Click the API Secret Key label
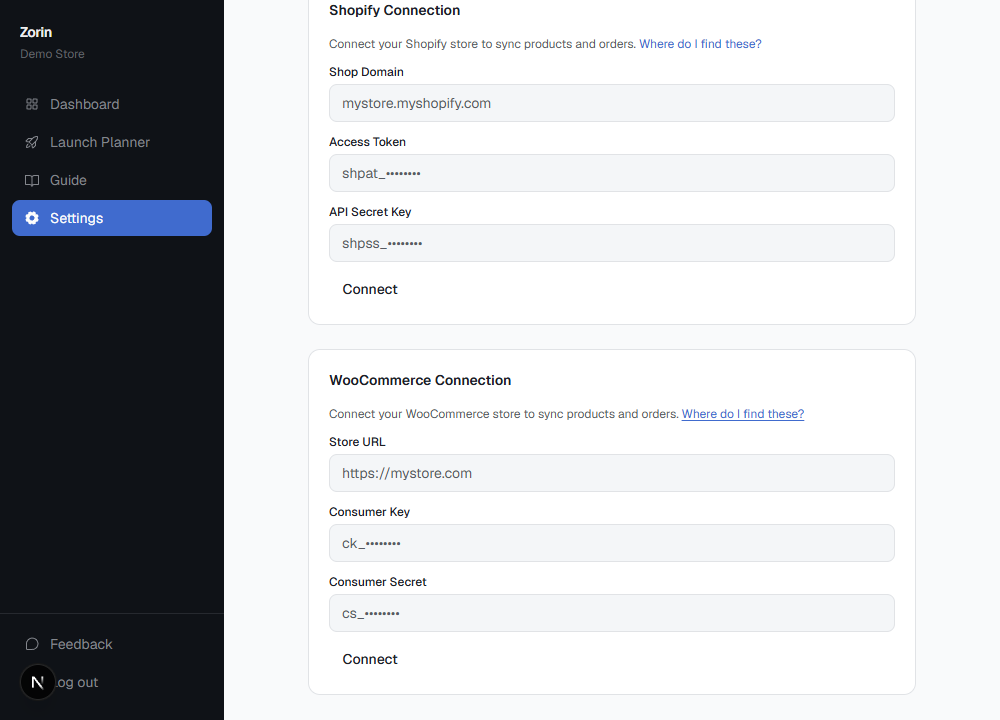Screen dimensions: 1000x720 370,212
